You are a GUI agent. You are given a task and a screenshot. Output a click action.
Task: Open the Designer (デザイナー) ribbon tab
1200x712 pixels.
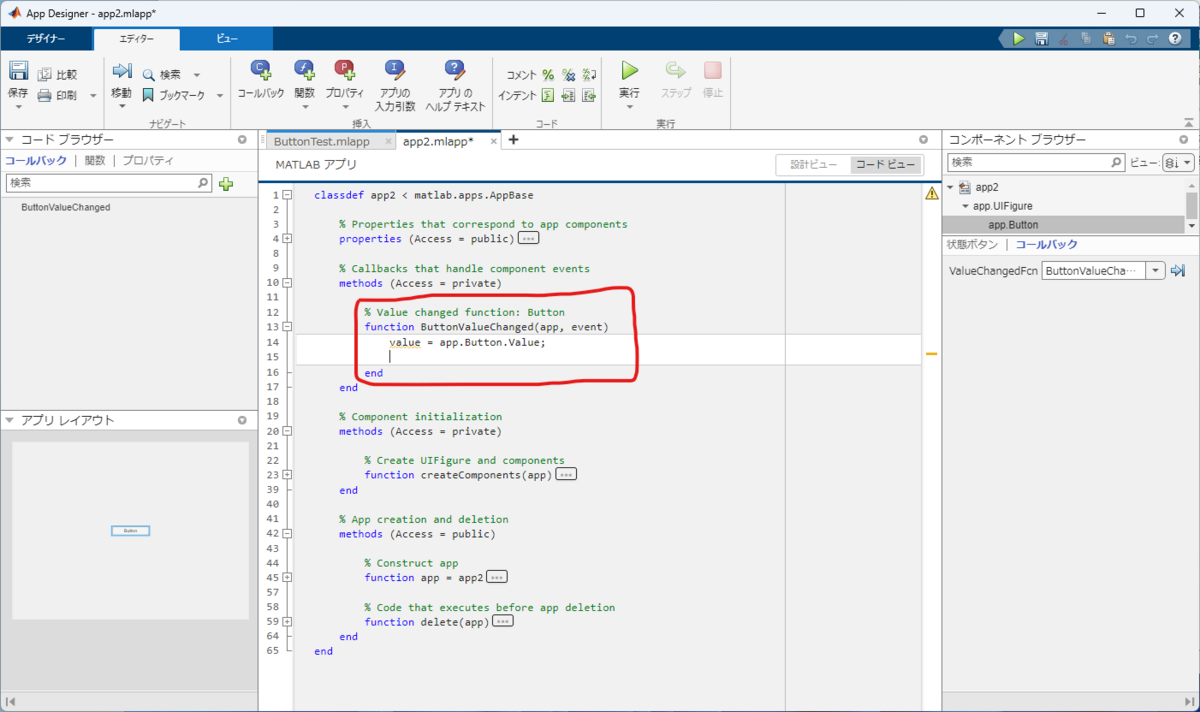tap(46, 39)
